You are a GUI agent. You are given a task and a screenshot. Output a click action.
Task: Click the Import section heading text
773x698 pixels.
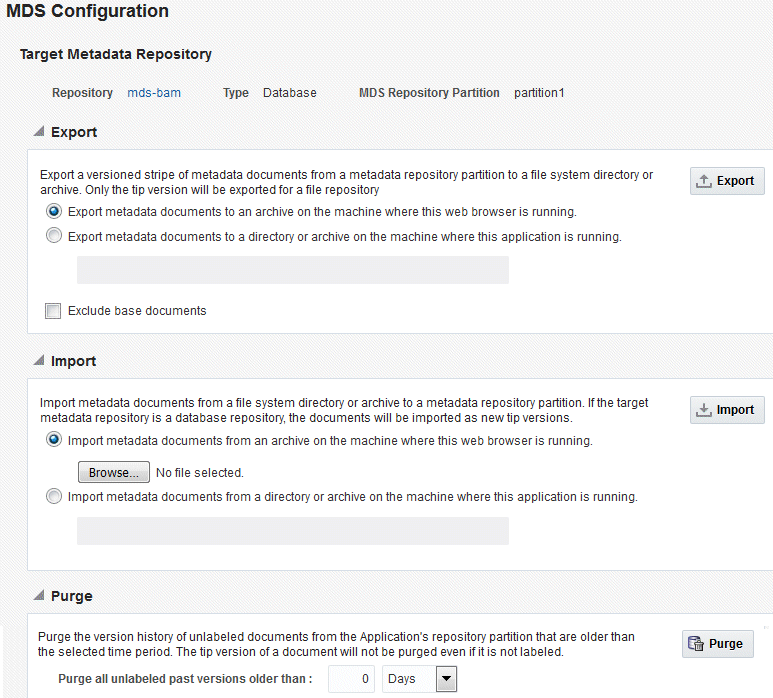73,361
